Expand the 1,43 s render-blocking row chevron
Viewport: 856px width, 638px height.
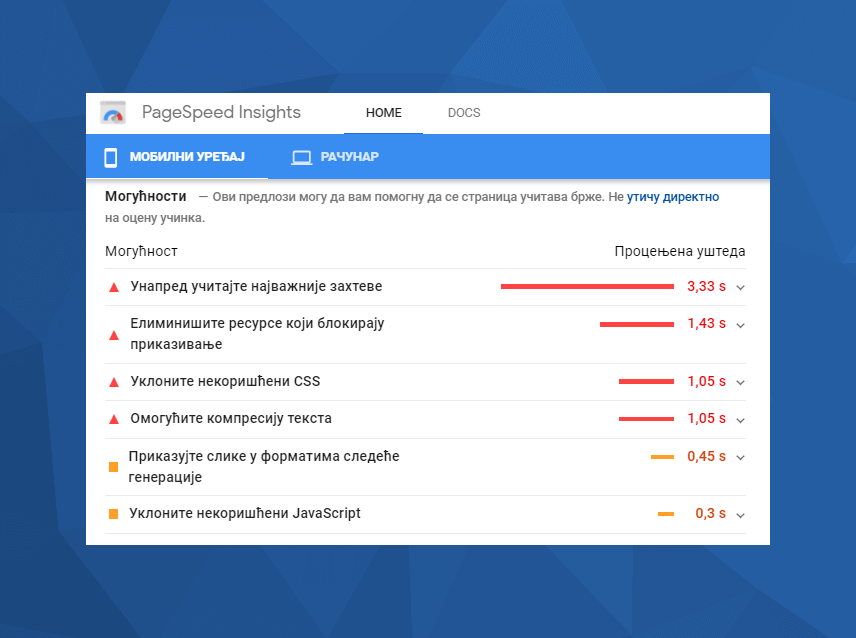pos(740,325)
